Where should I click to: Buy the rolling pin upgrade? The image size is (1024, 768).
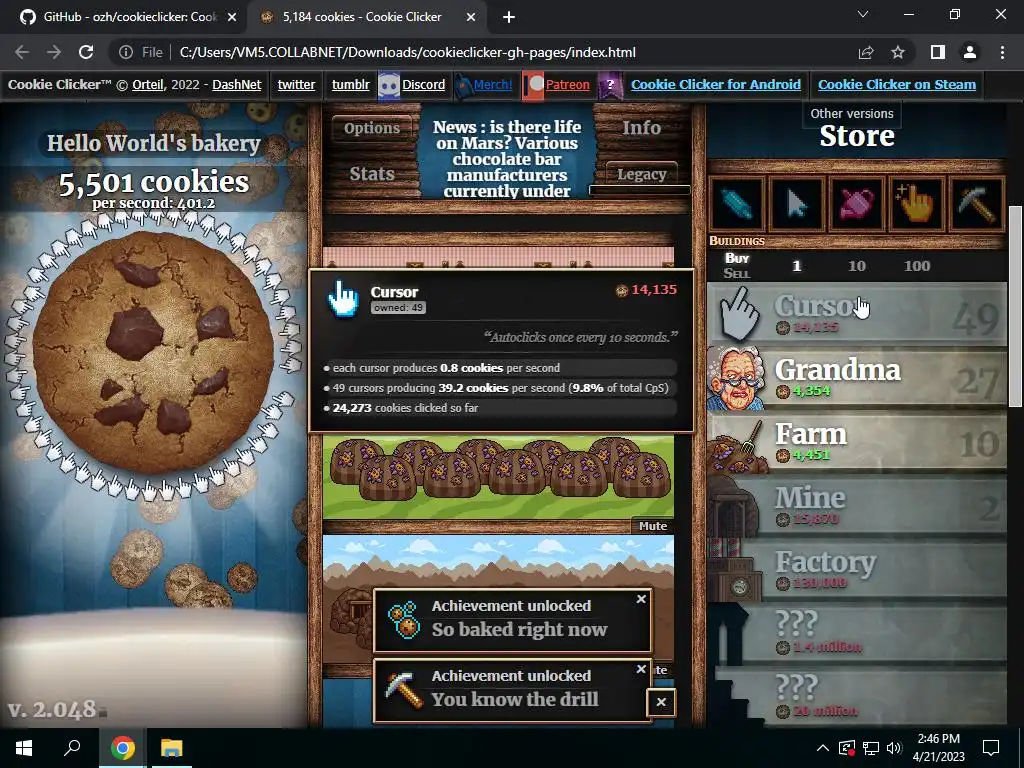click(x=736, y=205)
